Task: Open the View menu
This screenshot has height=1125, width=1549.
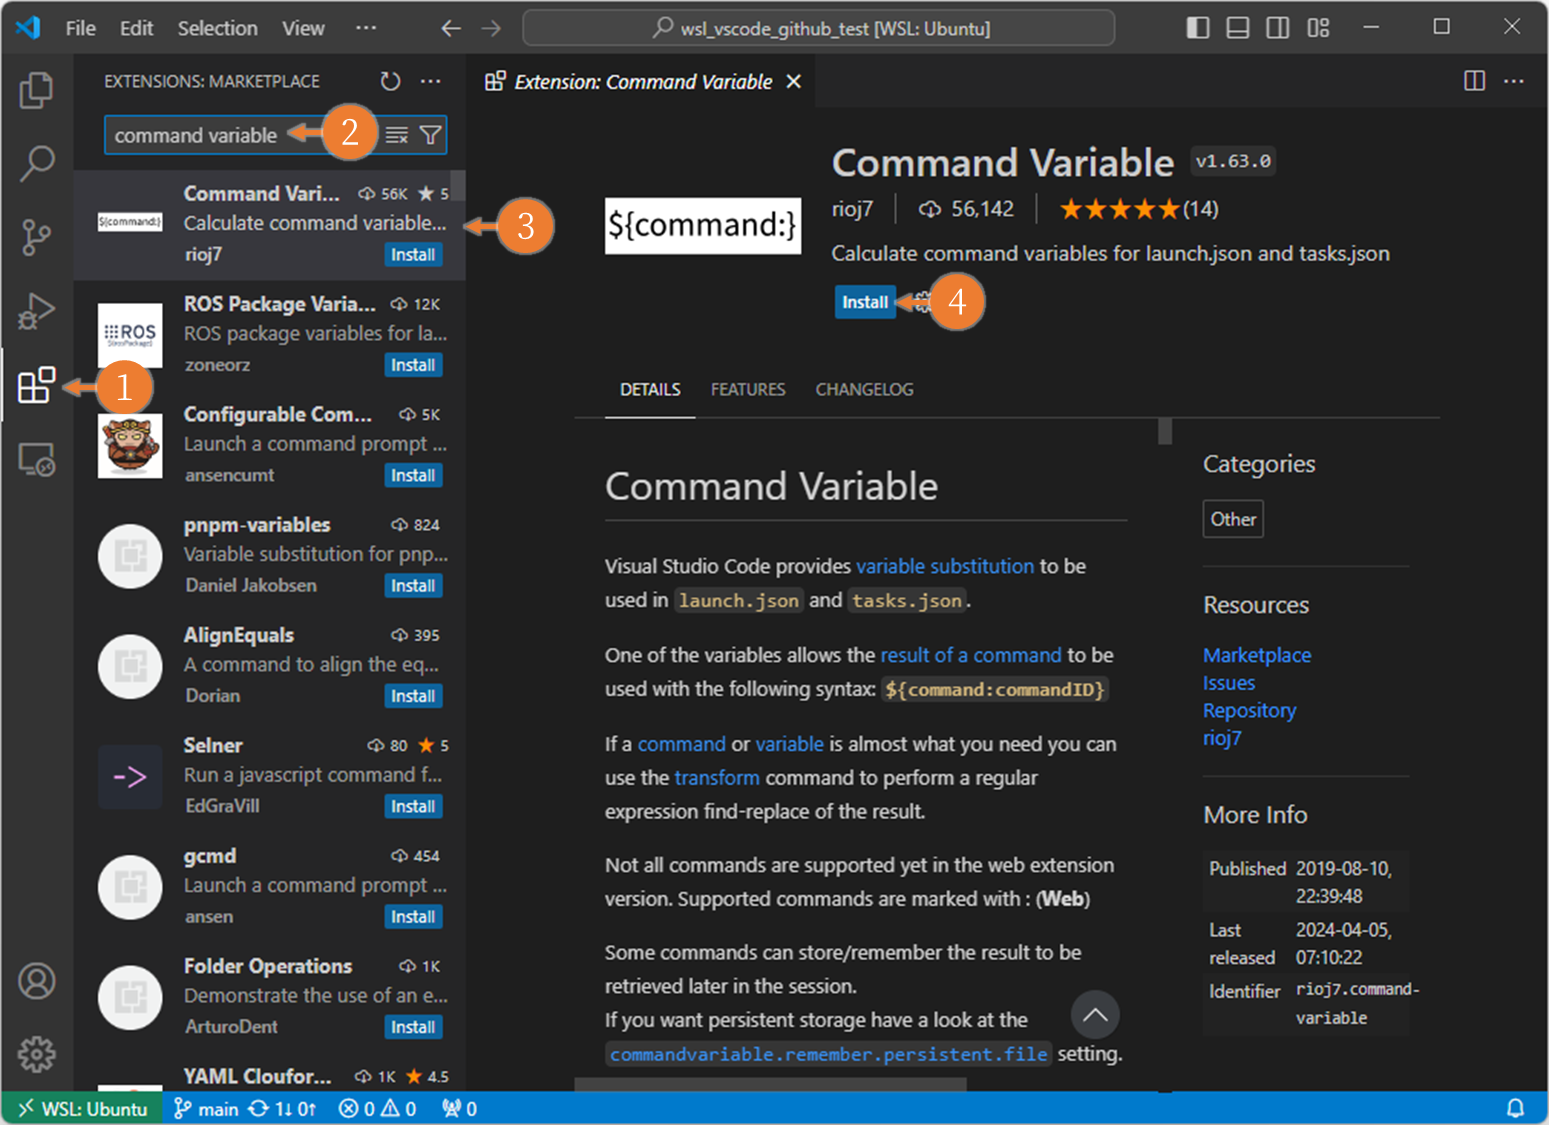Action: pyautogui.click(x=303, y=28)
